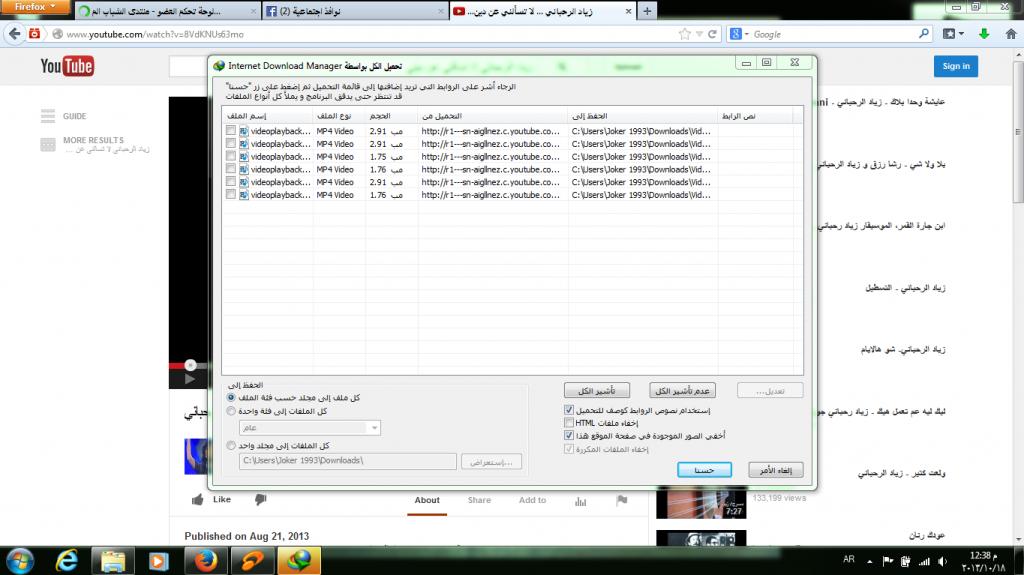Click the report flag icon below video

621,500
